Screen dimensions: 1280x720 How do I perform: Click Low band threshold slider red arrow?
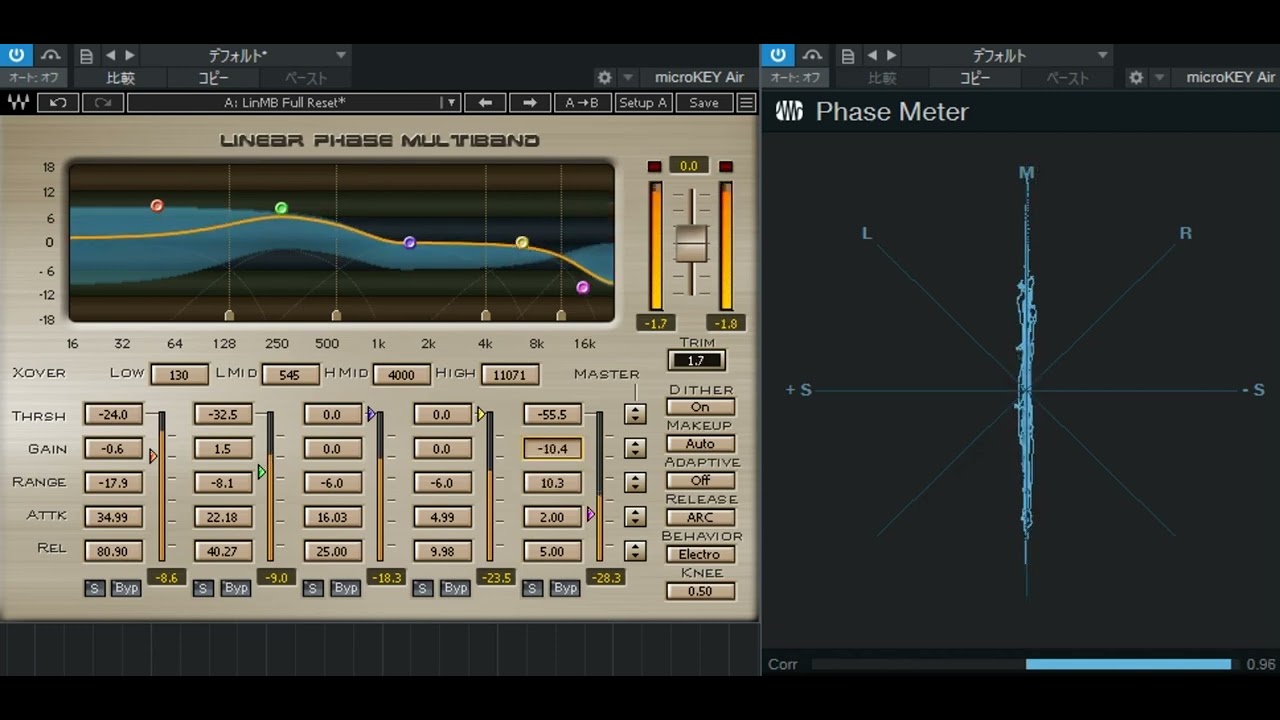click(153, 456)
